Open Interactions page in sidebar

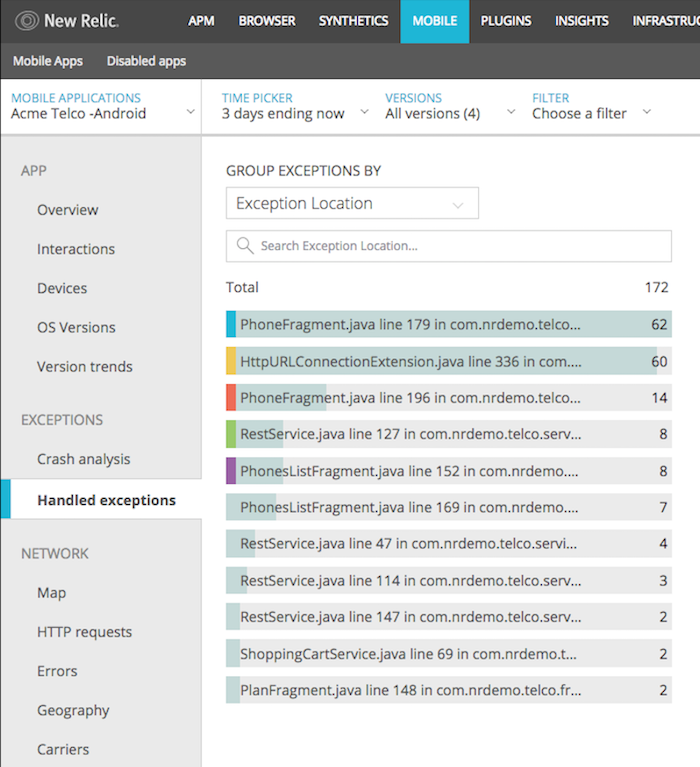click(76, 249)
